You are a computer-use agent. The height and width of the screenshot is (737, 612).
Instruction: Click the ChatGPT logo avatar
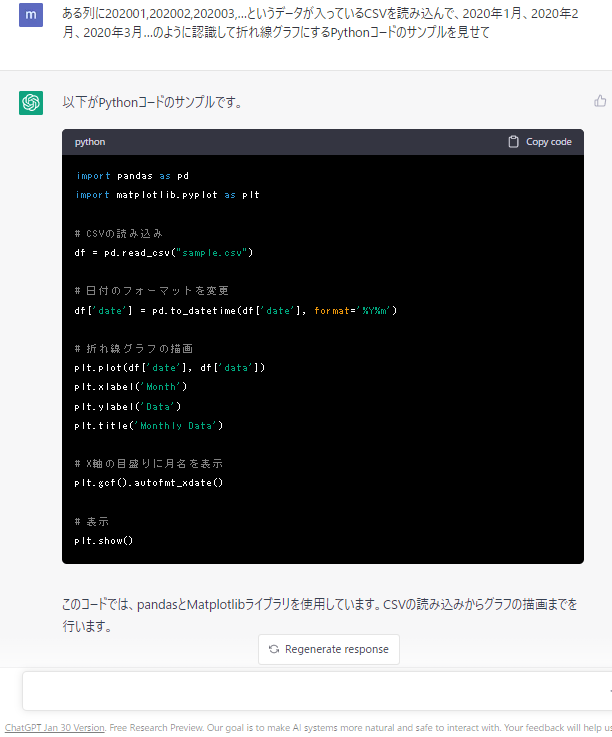pyautogui.click(x=31, y=102)
